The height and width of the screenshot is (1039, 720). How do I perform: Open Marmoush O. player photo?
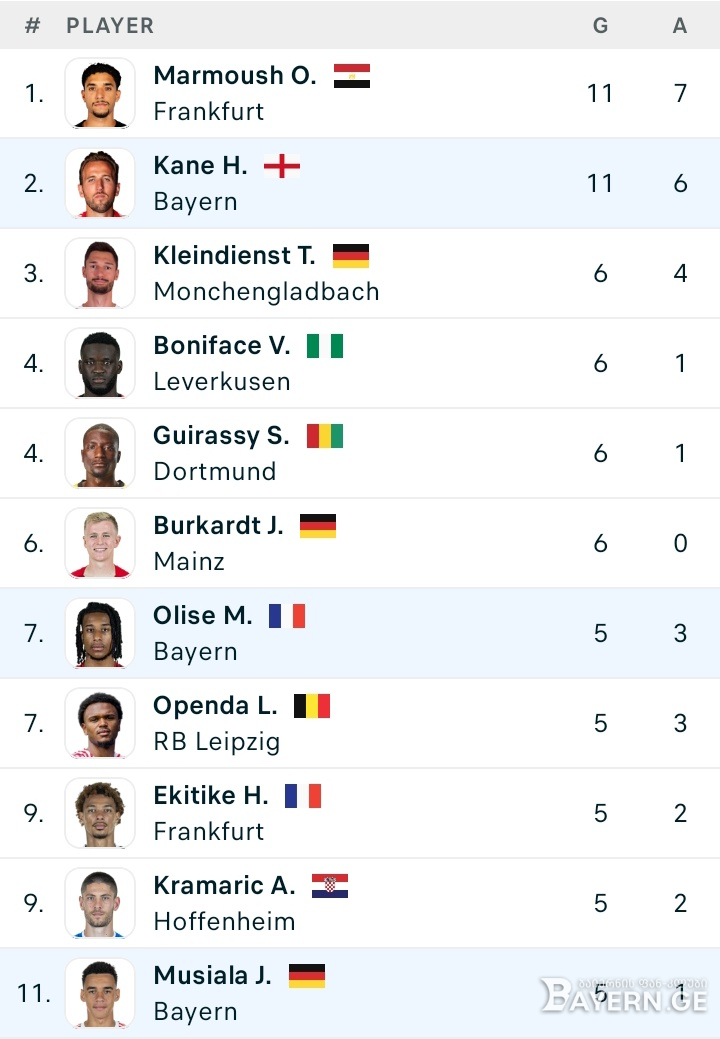[100, 93]
